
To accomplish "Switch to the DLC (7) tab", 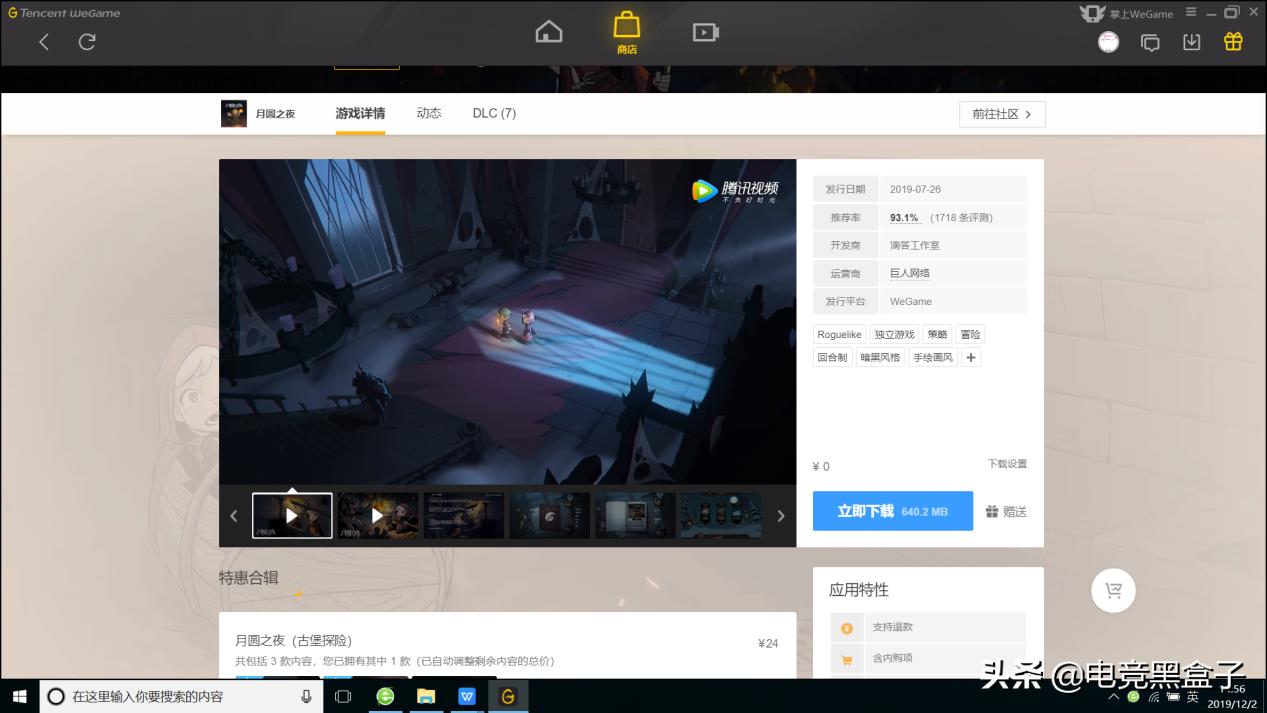I will pyautogui.click(x=494, y=113).
